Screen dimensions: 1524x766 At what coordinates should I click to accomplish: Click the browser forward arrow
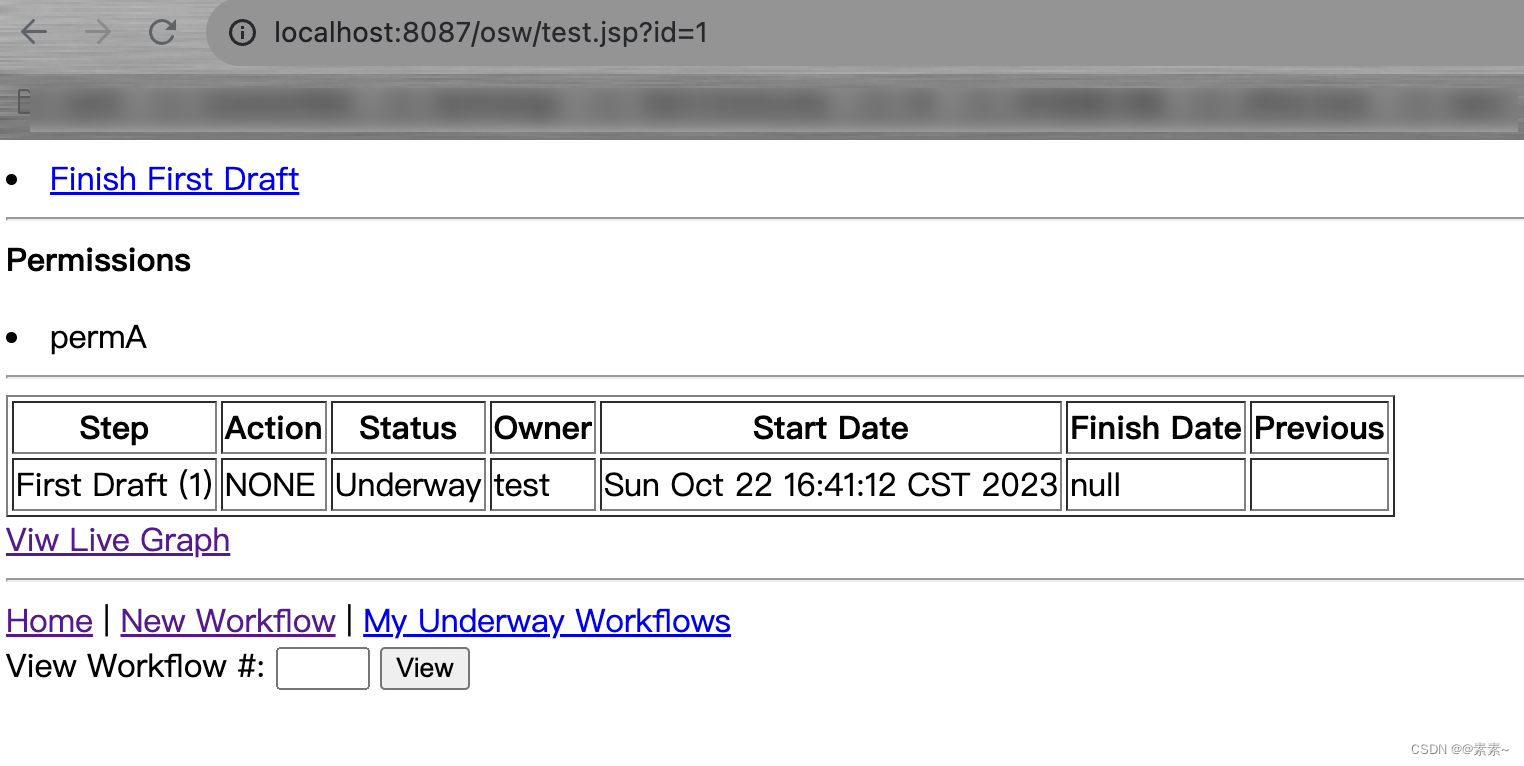[97, 32]
